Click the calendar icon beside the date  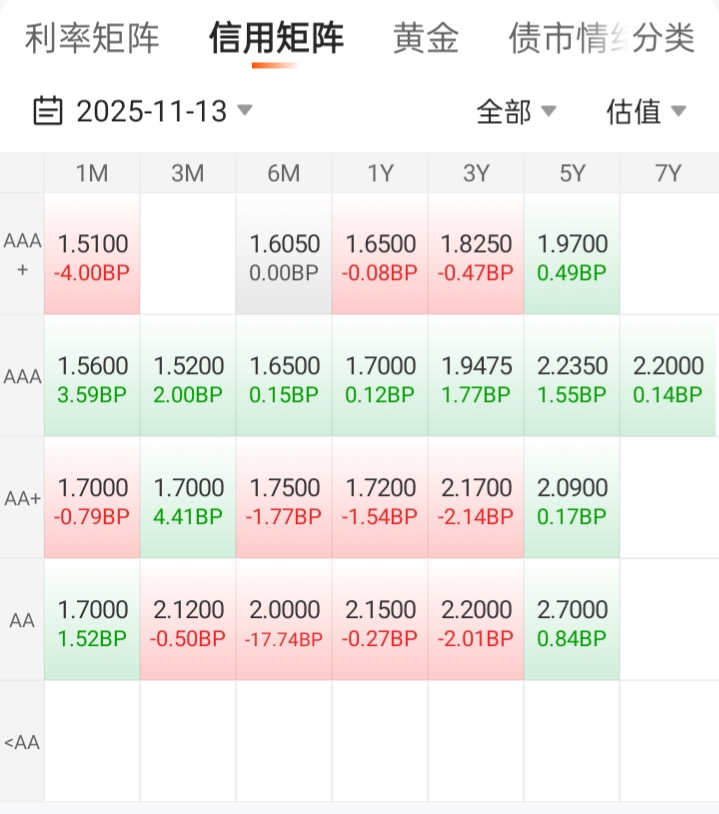(47, 110)
